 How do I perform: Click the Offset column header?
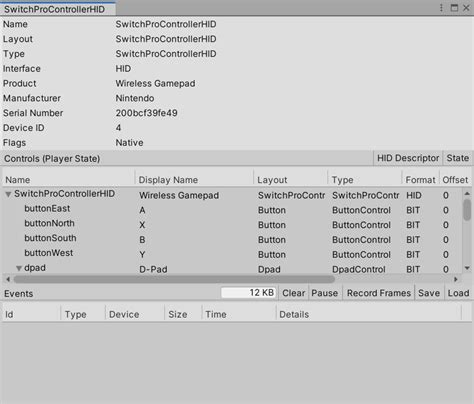[455, 180]
